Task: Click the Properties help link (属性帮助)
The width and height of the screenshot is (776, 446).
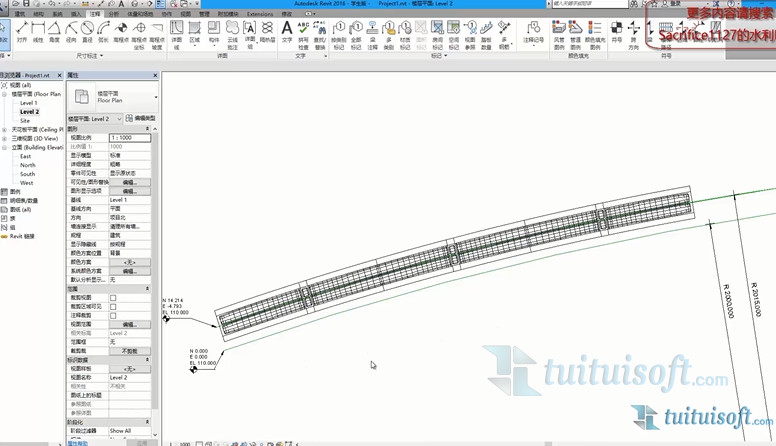Action: pyautogui.click(x=78, y=442)
